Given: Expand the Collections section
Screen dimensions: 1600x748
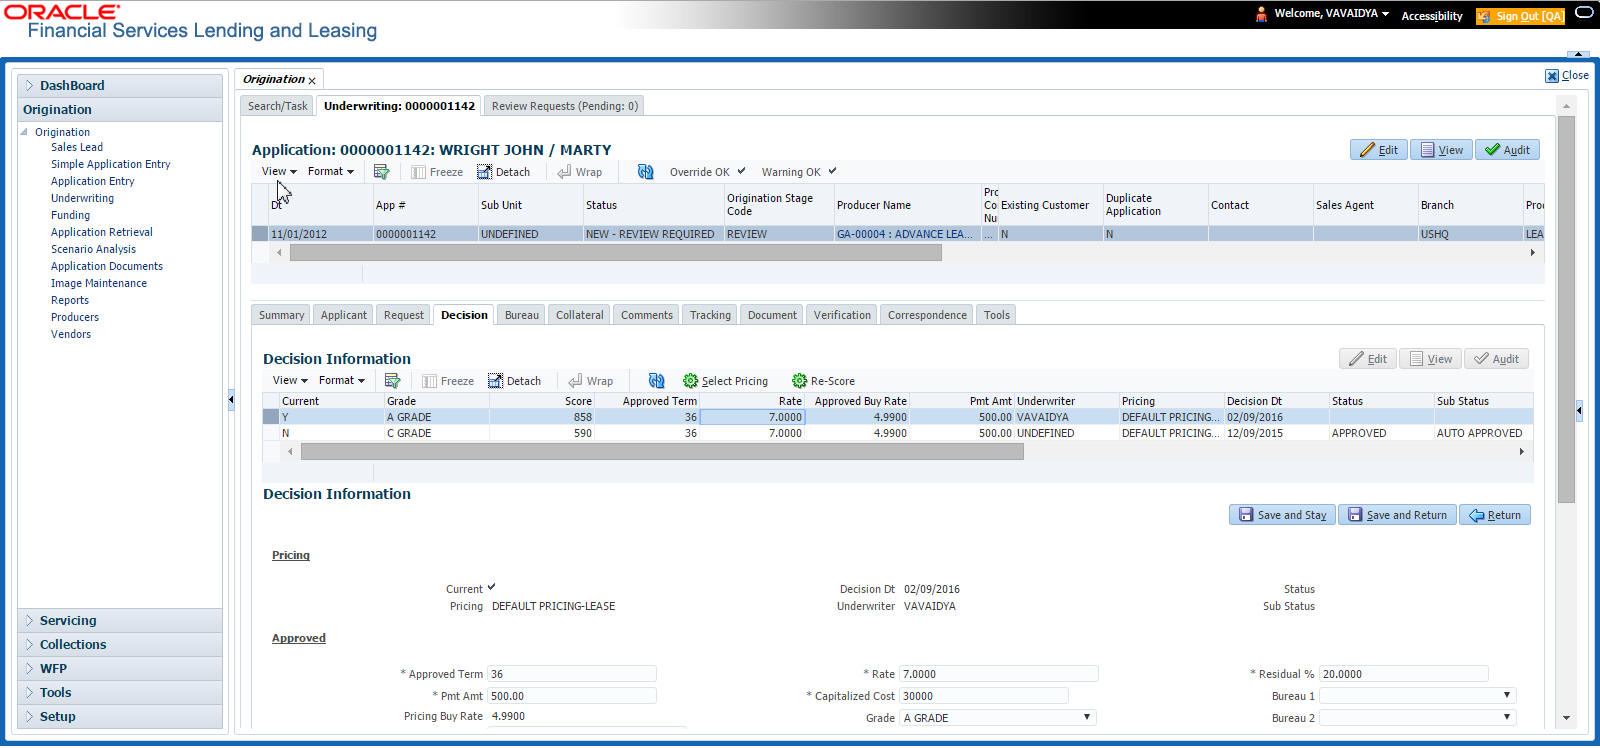Looking at the screenshot, I should click(120, 645).
